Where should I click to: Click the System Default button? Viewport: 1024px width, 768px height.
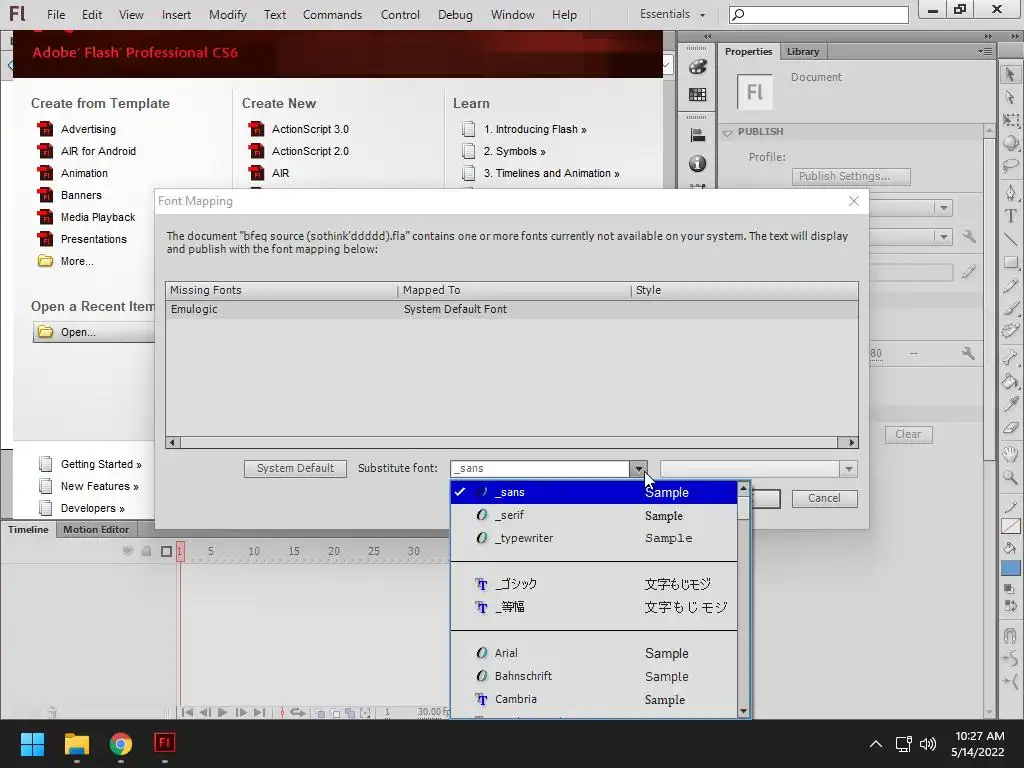(295, 468)
